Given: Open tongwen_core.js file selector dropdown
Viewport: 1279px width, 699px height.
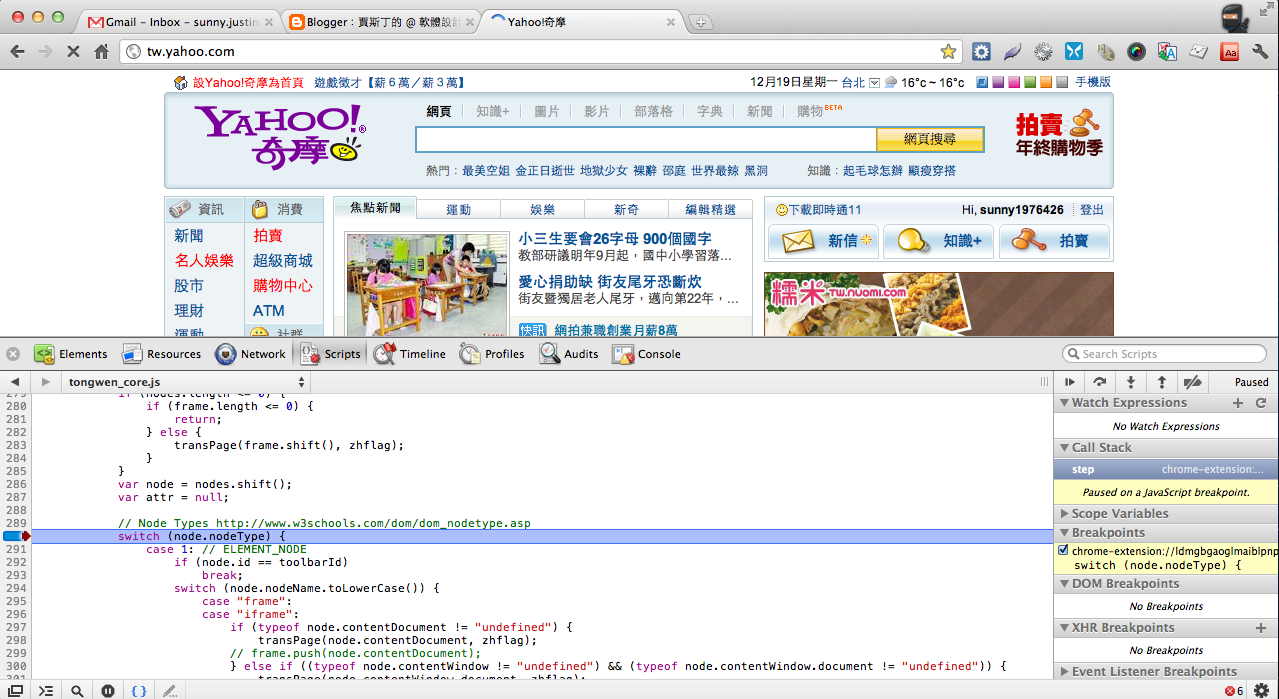Looking at the screenshot, I should pos(187,382).
